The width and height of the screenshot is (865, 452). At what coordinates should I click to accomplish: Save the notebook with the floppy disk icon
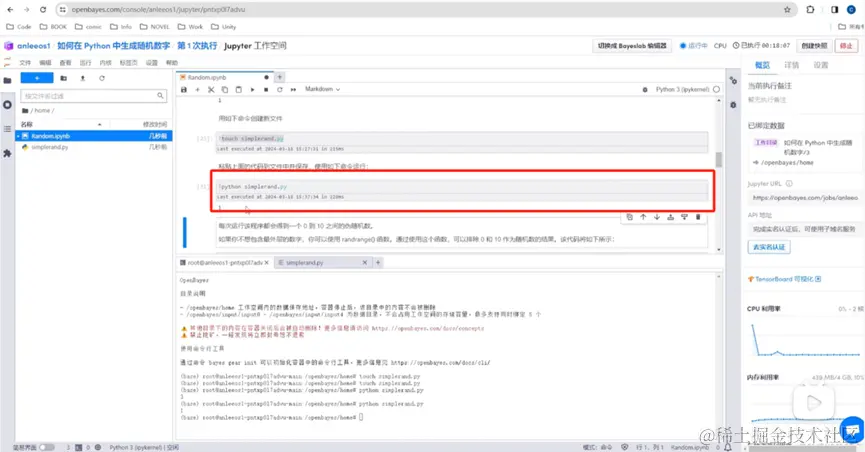pyautogui.click(x=184, y=89)
